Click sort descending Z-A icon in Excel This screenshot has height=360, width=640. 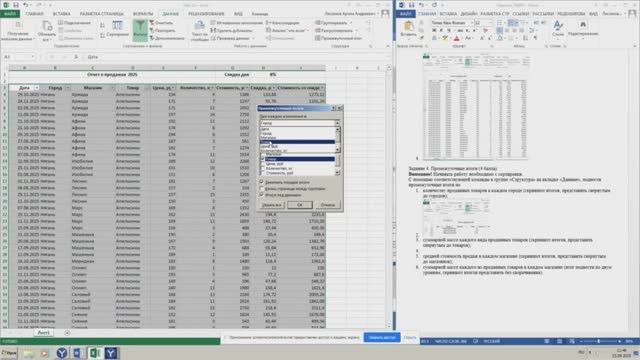pos(102,36)
